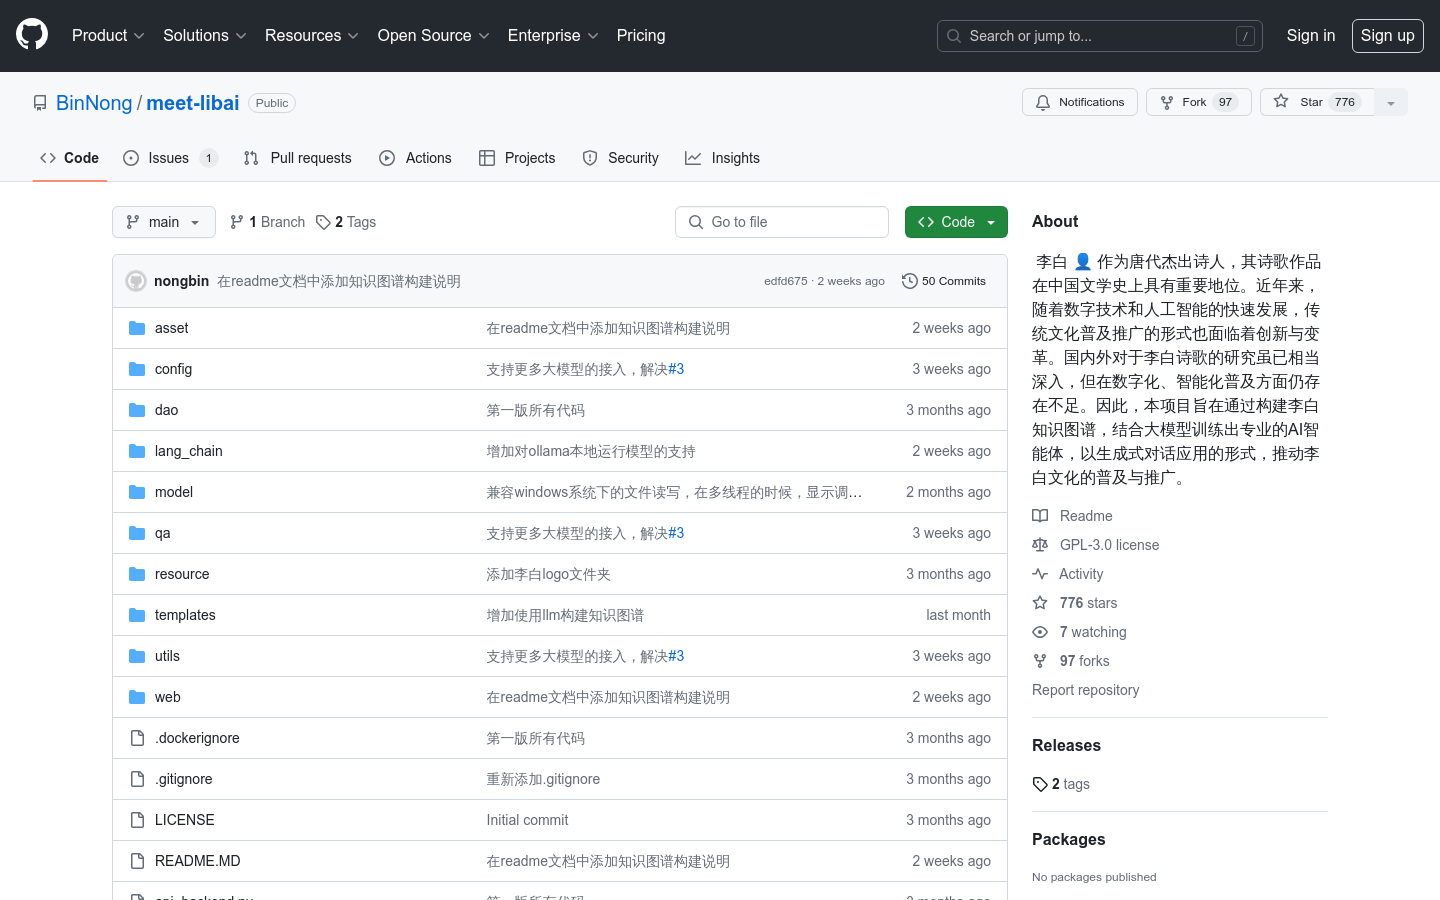Open the qa folder
Image resolution: width=1440 pixels, height=900 pixels.
pos(162,533)
